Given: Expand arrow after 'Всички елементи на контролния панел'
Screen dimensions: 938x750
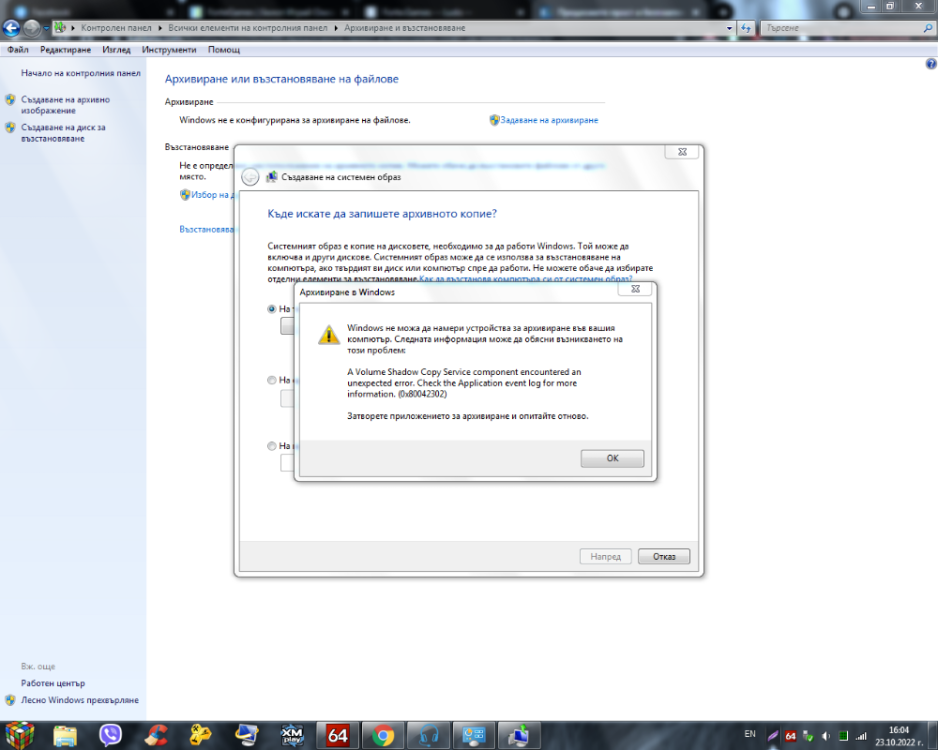Looking at the screenshot, I should (336, 28).
